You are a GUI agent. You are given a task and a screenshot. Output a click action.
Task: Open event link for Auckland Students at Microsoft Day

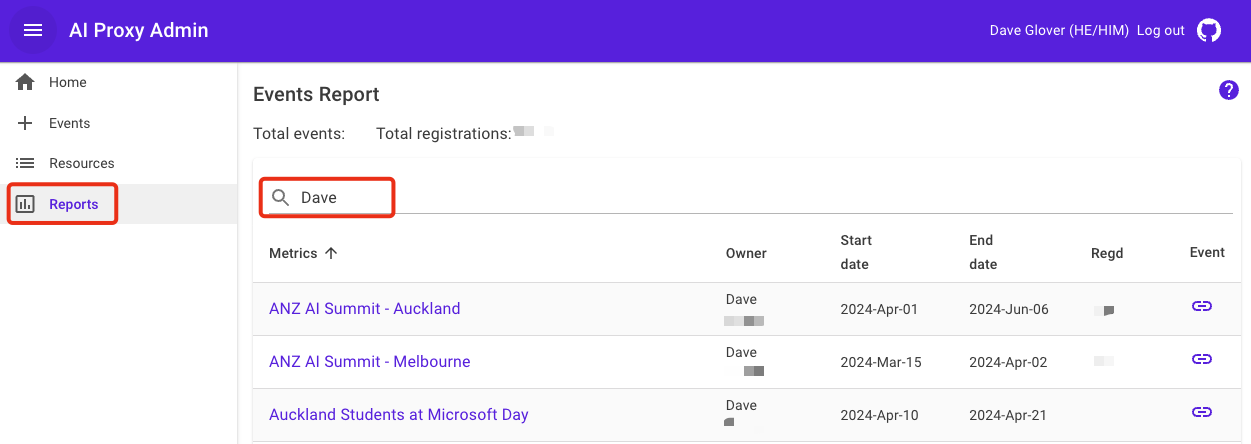[1202, 412]
